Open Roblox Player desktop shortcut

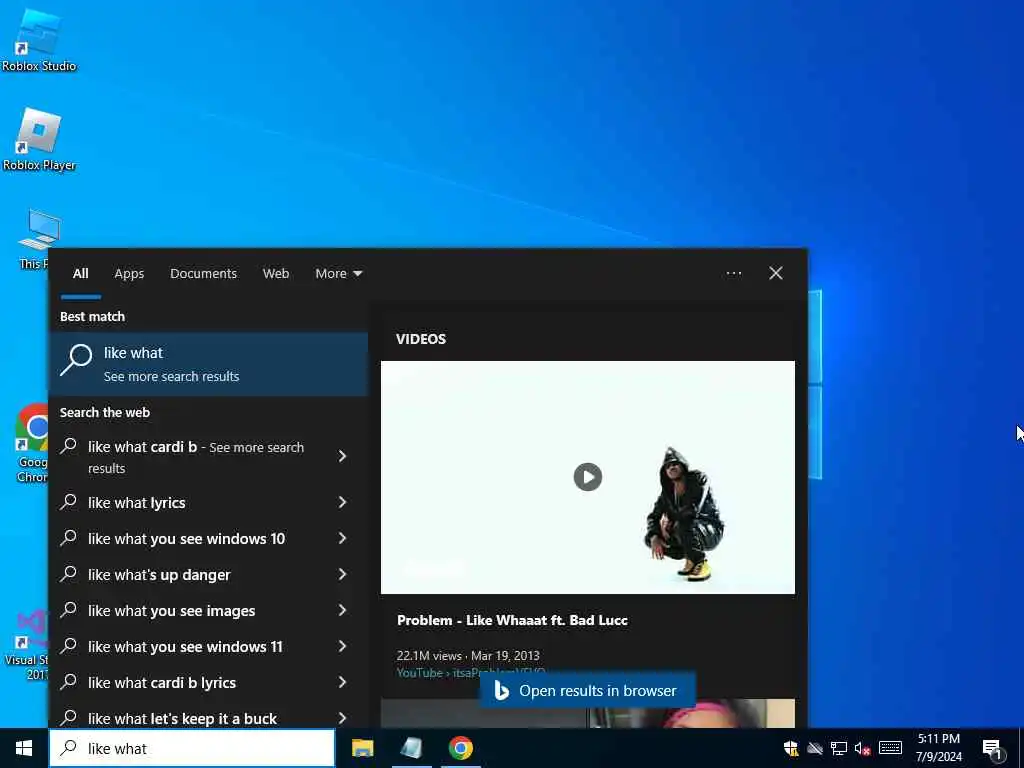click(39, 139)
